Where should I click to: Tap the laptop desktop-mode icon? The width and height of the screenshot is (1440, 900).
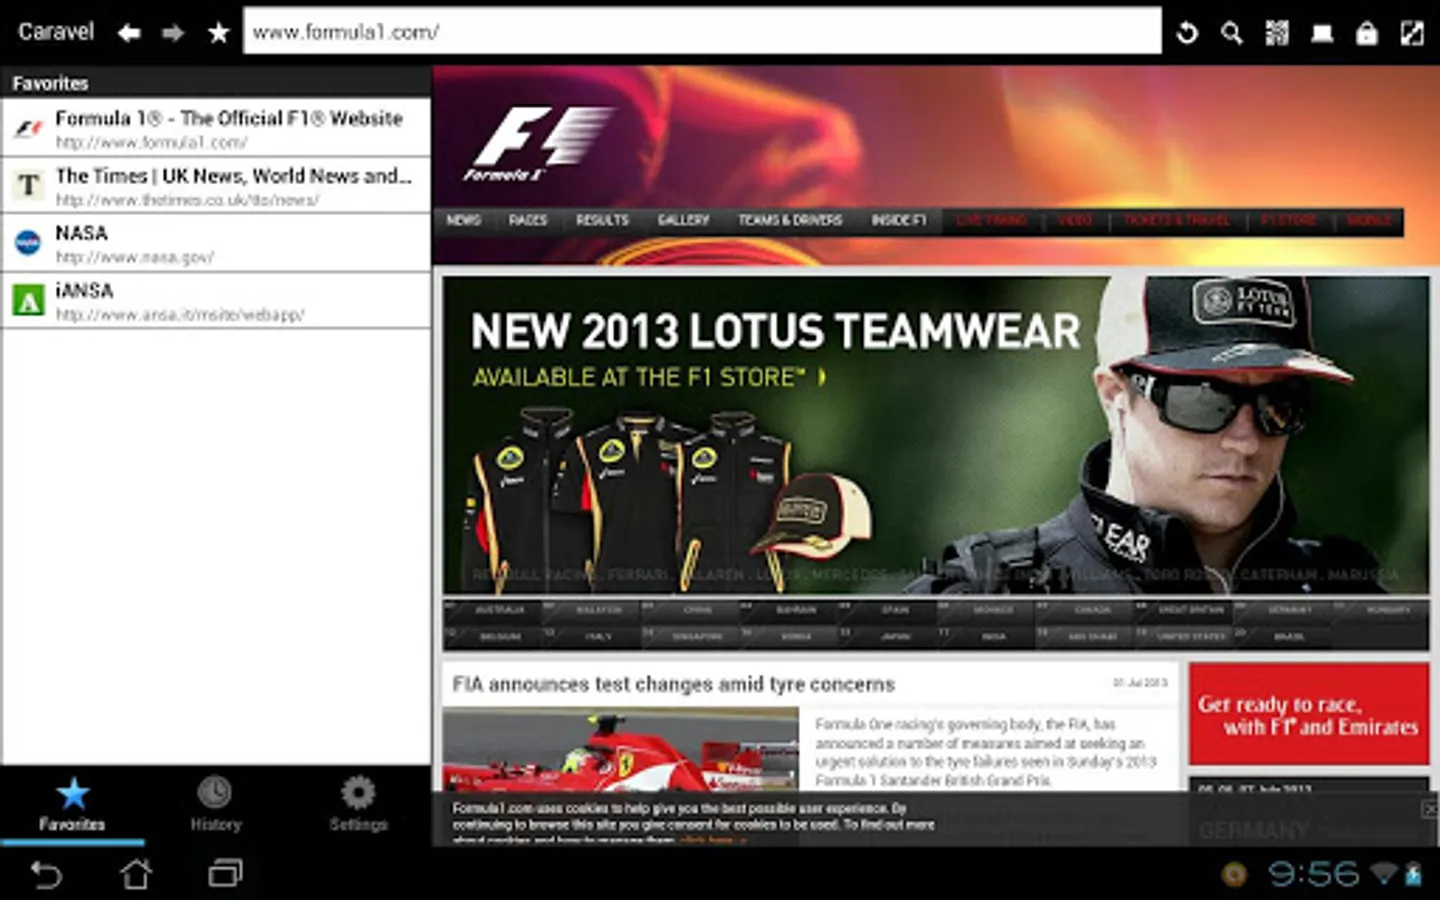[1322, 33]
